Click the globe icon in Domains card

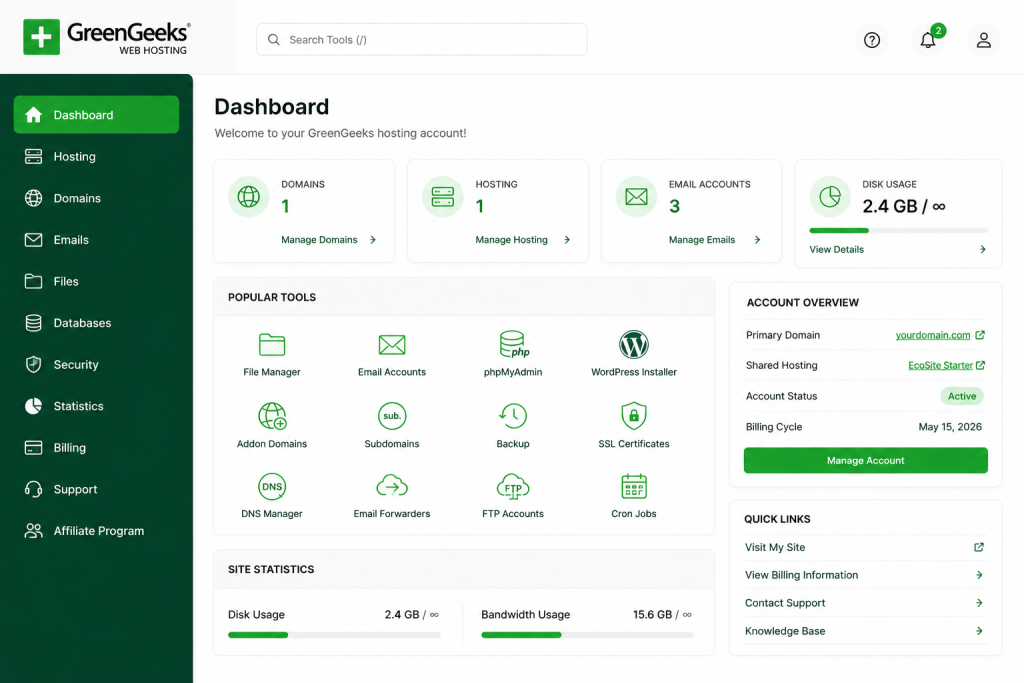coord(248,197)
